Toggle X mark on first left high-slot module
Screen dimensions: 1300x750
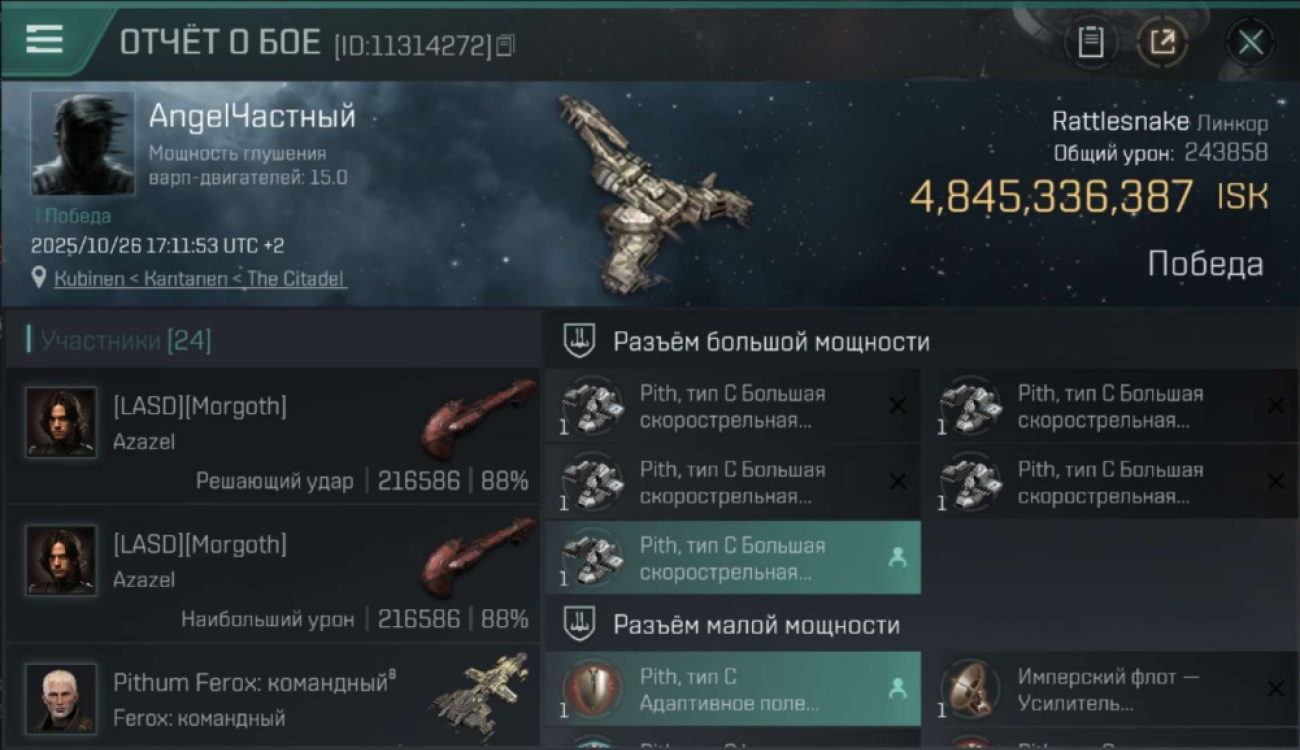[898, 405]
